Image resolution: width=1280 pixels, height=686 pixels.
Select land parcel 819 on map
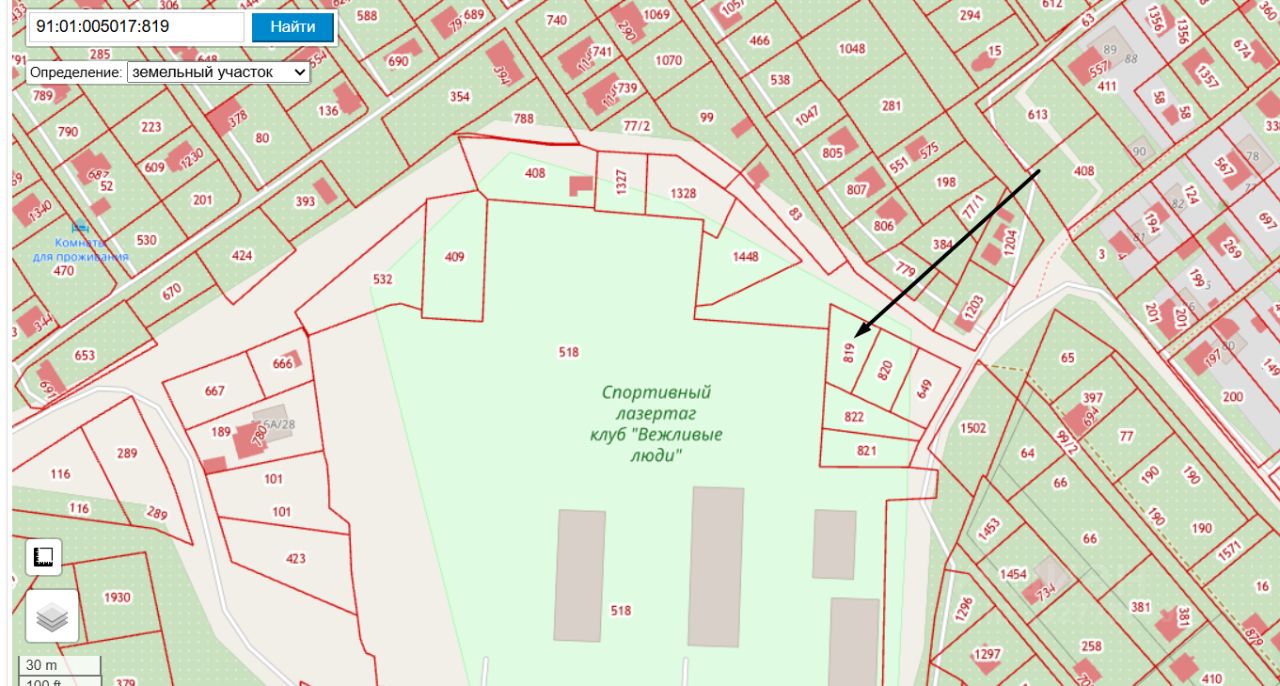(x=847, y=352)
